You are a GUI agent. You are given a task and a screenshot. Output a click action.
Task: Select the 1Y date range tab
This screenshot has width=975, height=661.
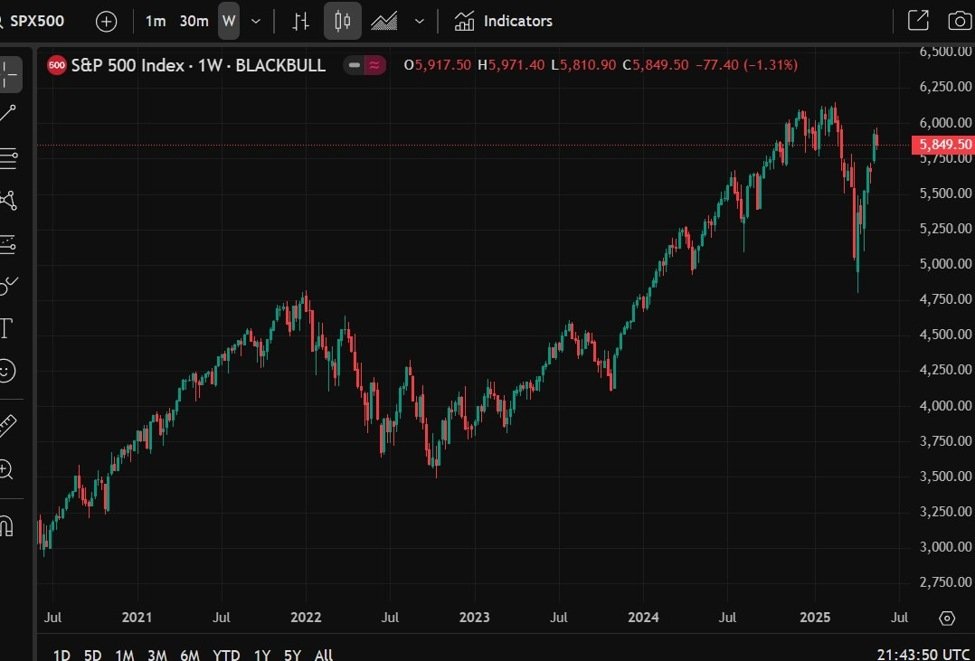262,655
